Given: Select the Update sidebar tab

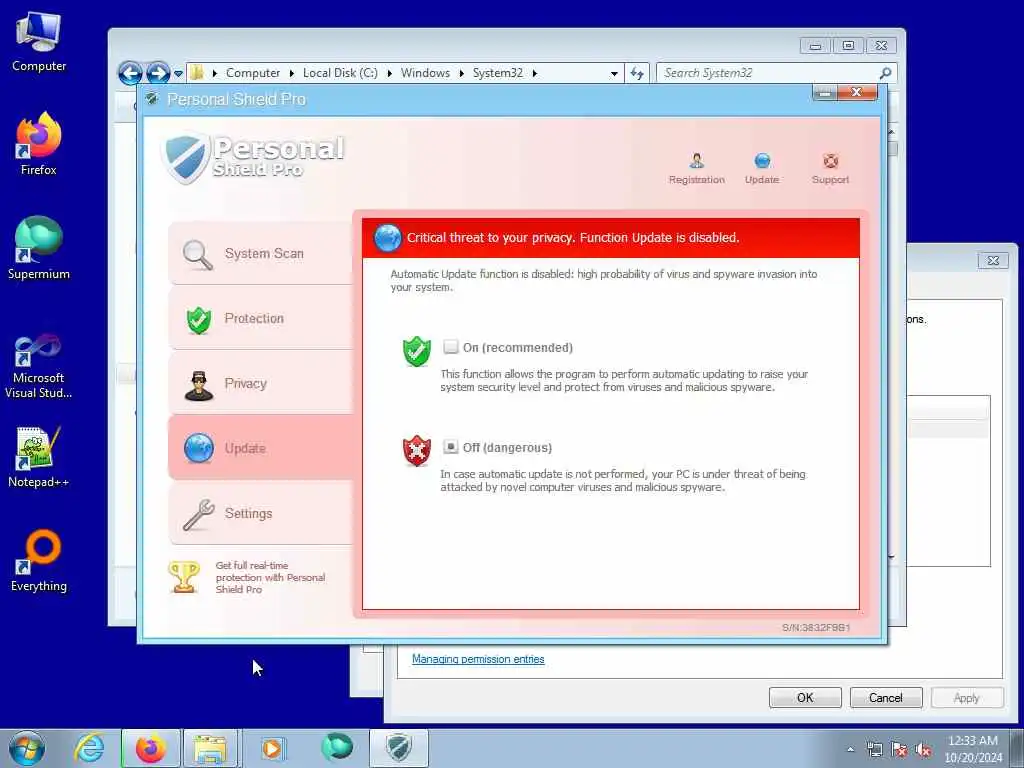Looking at the screenshot, I should pyautogui.click(x=260, y=448).
